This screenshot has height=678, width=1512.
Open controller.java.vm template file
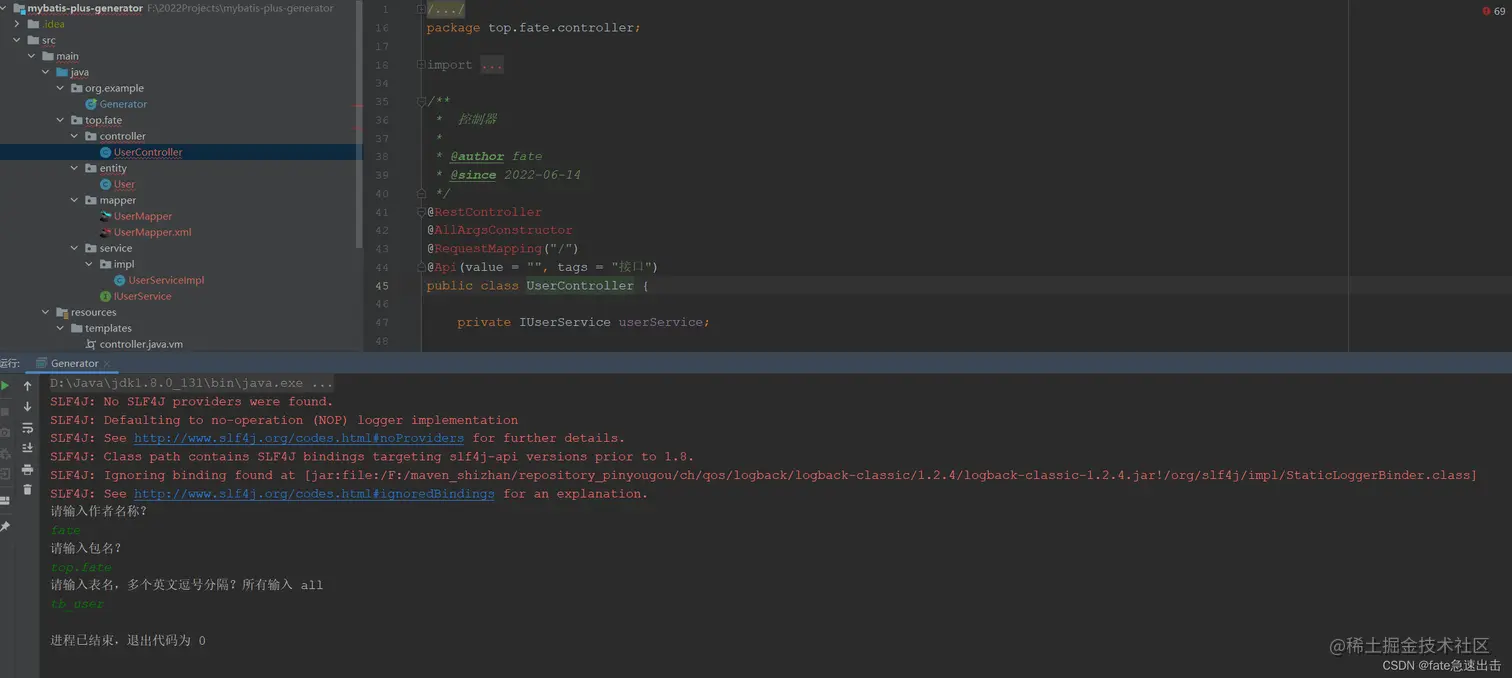tap(141, 344)
